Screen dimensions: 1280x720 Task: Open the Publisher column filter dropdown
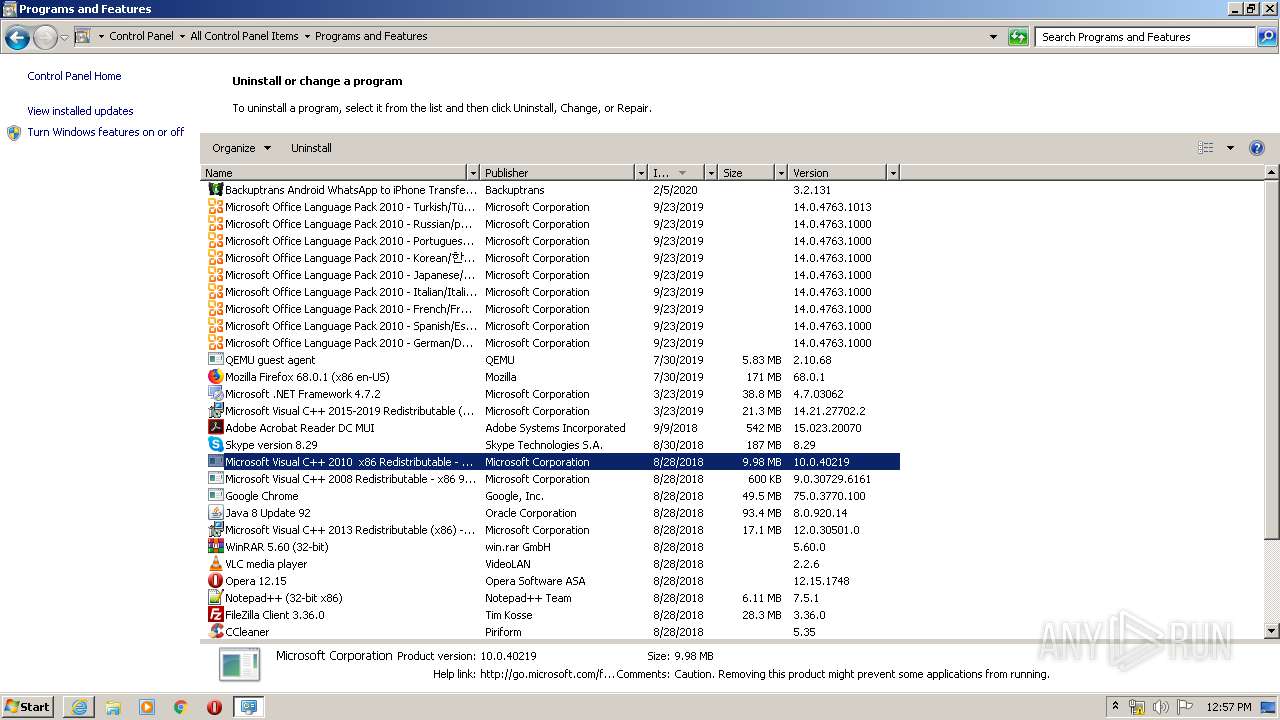(x=641, y=173)
